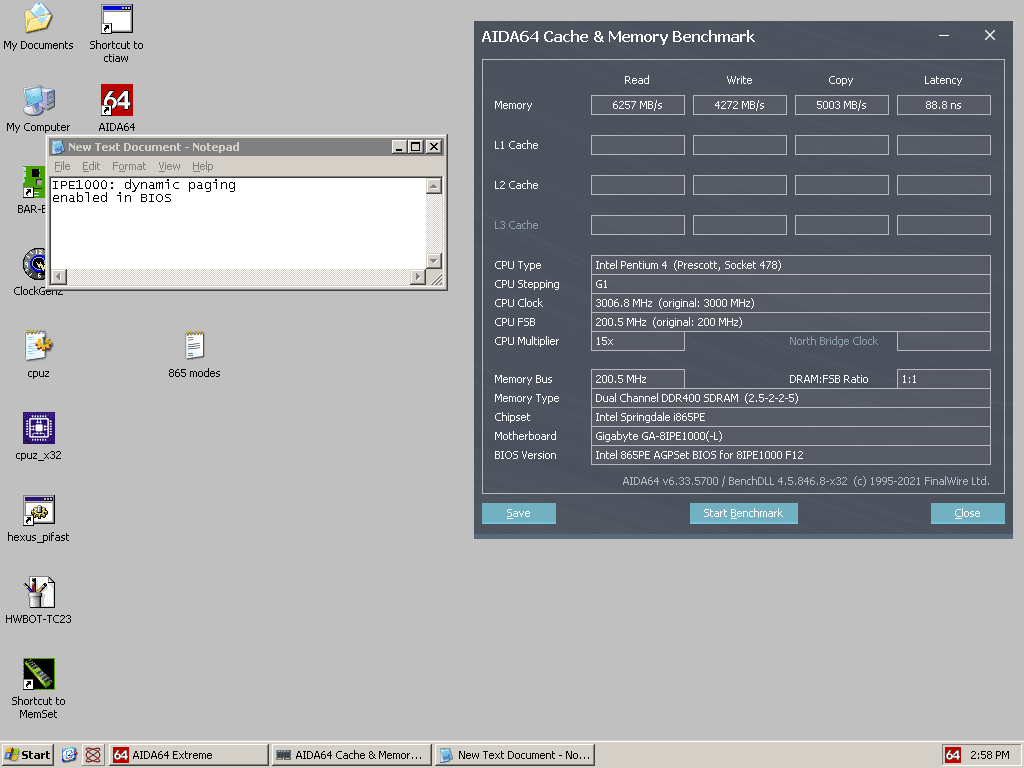The width and height of the screenshot is (1024, 768).
Task: Click Notepad horizontal scrollbar right arrow
Action: (x=418, y=277)
